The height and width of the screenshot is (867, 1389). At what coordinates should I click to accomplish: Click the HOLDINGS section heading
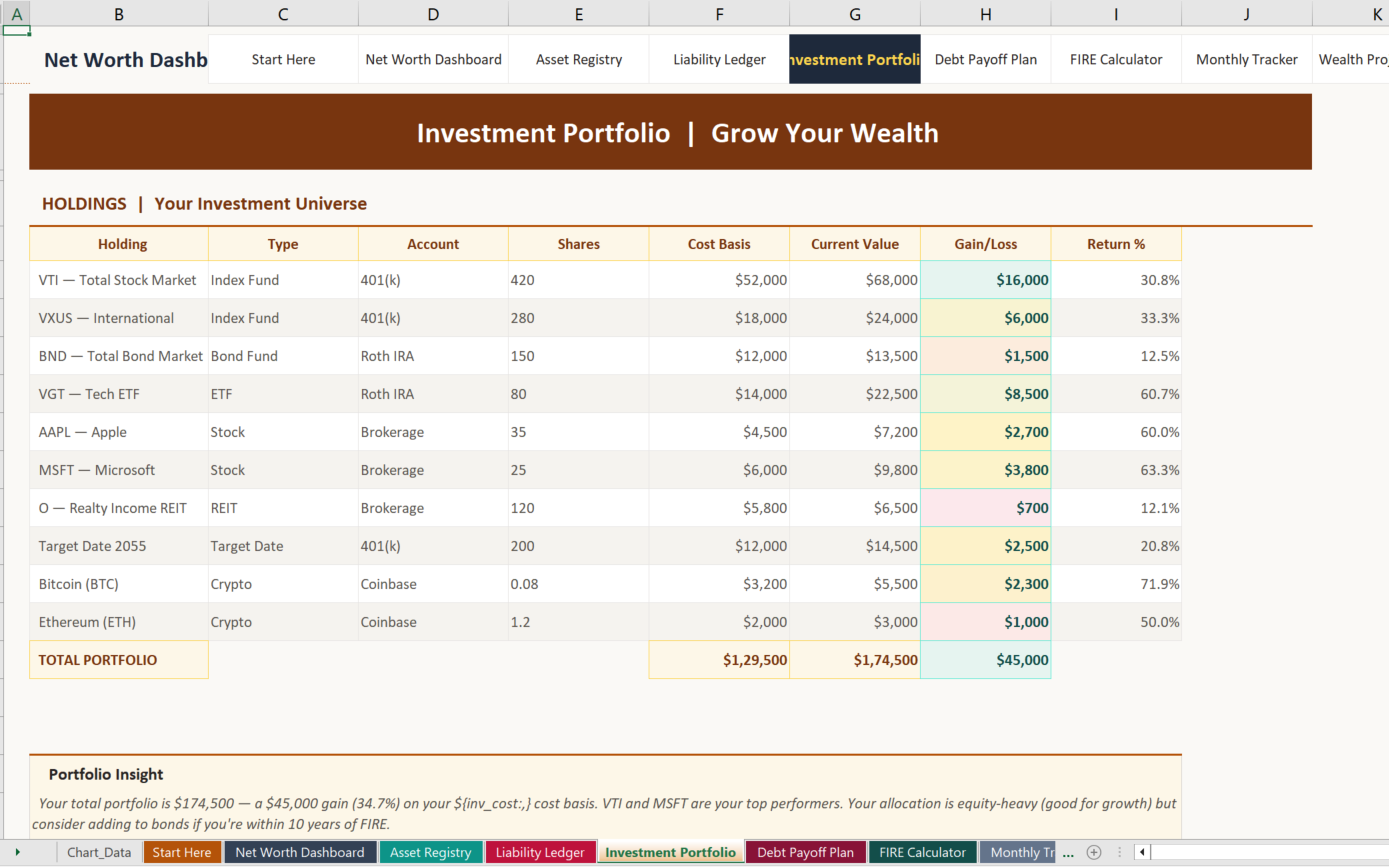point(204,204)
